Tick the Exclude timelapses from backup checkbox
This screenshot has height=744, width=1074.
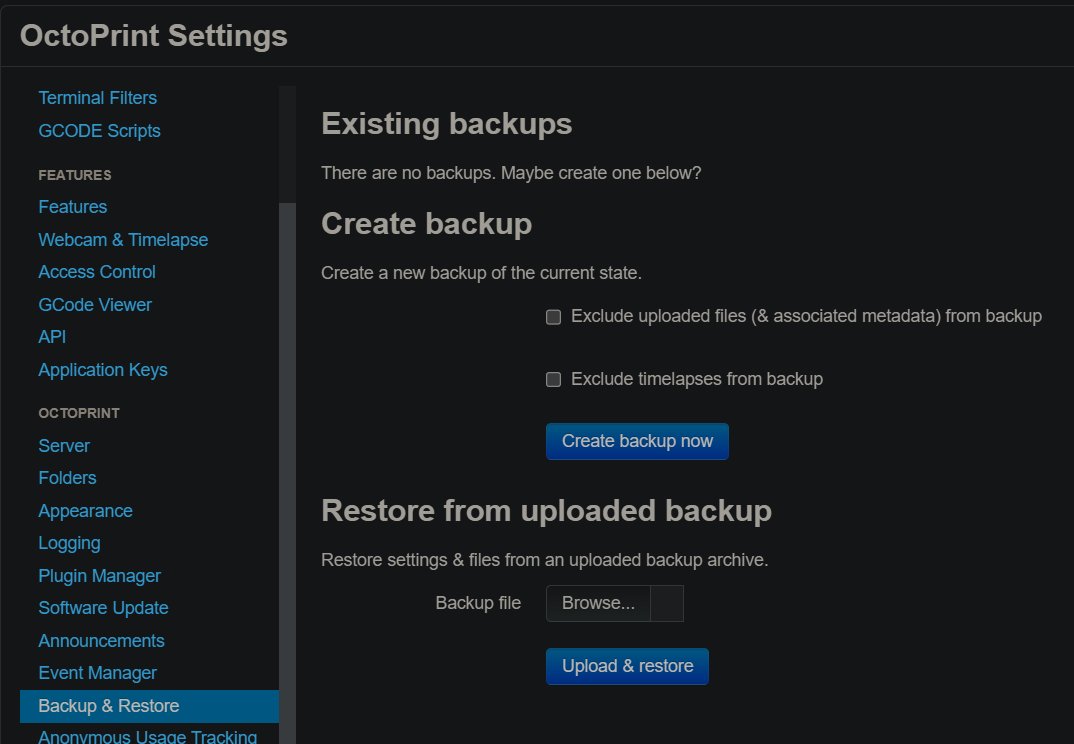click(x=553, y=380)
